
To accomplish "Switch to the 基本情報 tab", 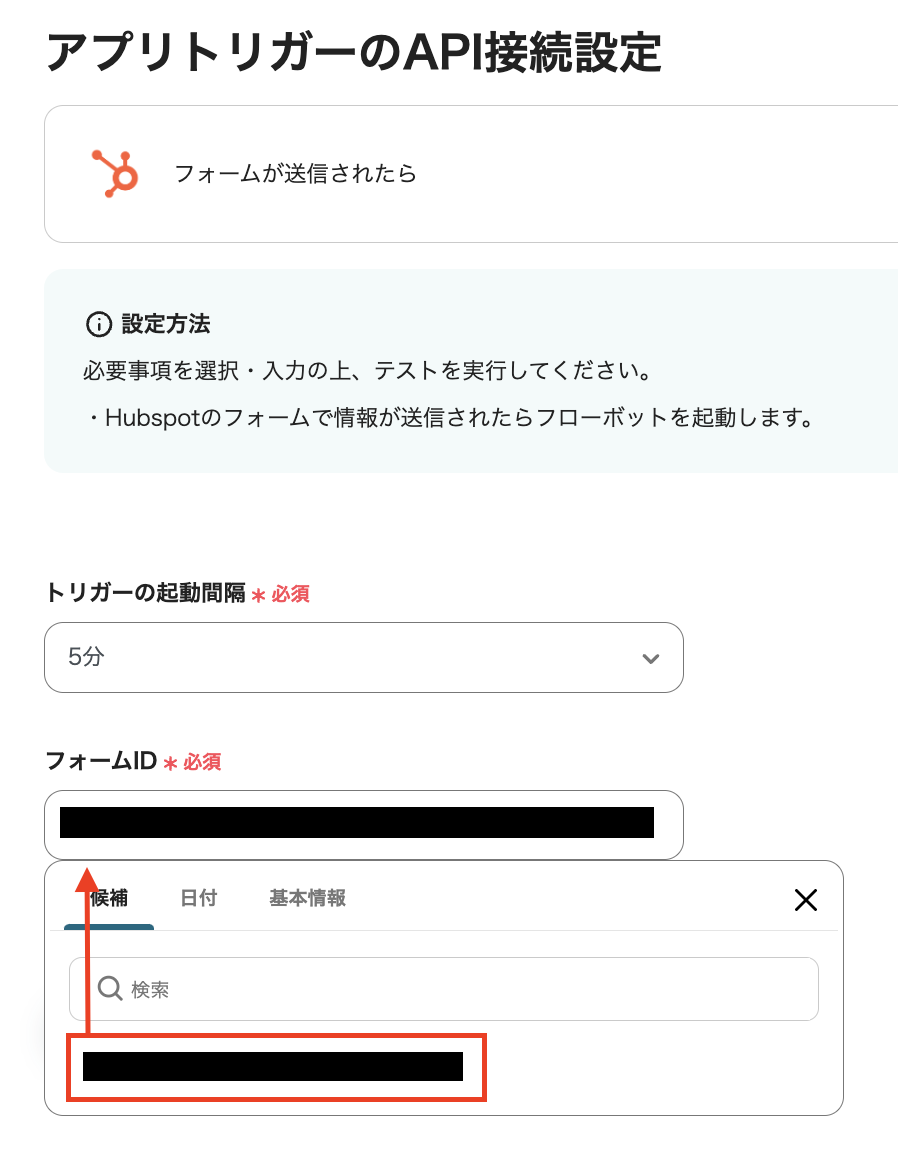I will tap(307, 898).
